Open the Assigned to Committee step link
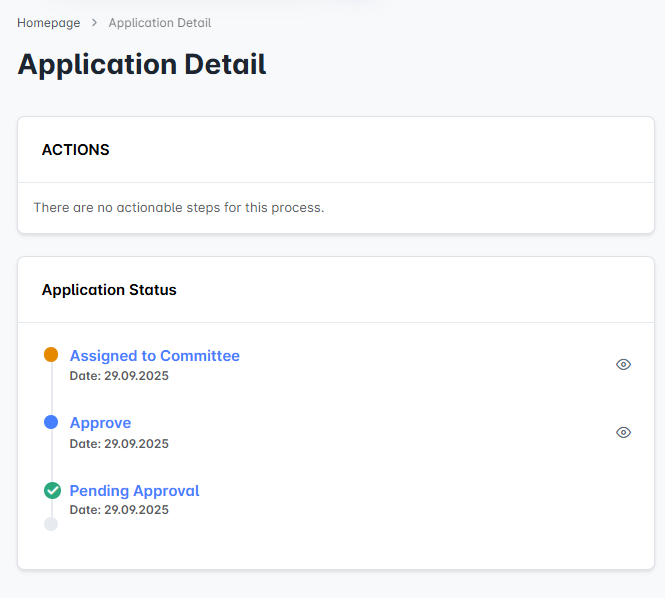This screenshot has width=665, height=598. 154,356
